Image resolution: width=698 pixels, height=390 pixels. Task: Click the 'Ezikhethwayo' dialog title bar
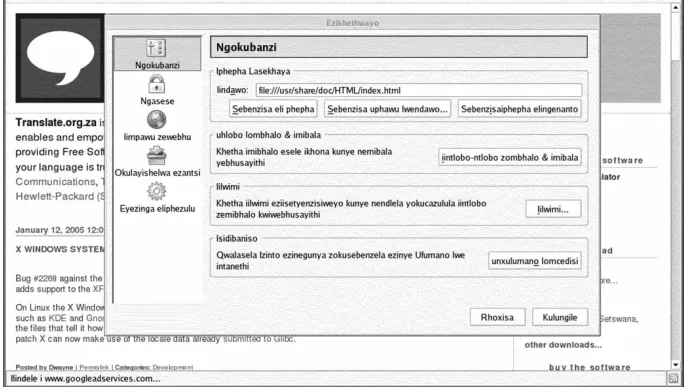point(352,23)
